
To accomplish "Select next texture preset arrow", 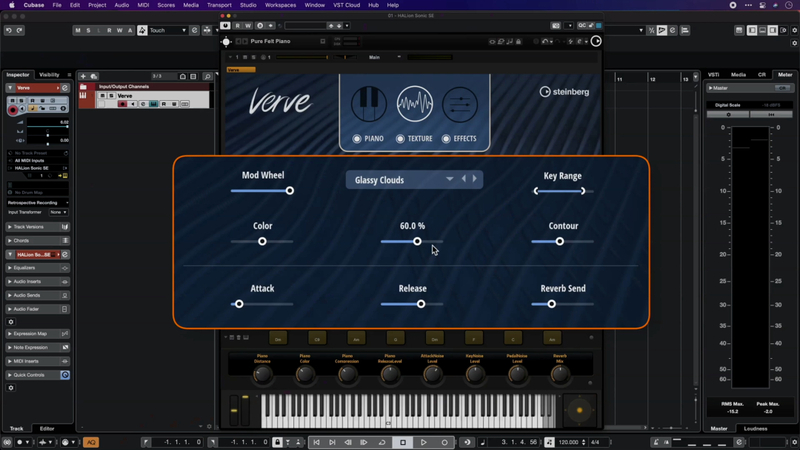I will pyautogui.click(x=474, y=179).
